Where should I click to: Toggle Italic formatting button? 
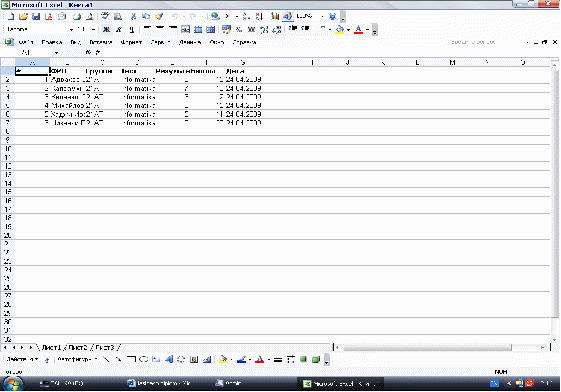coord(119,29)
